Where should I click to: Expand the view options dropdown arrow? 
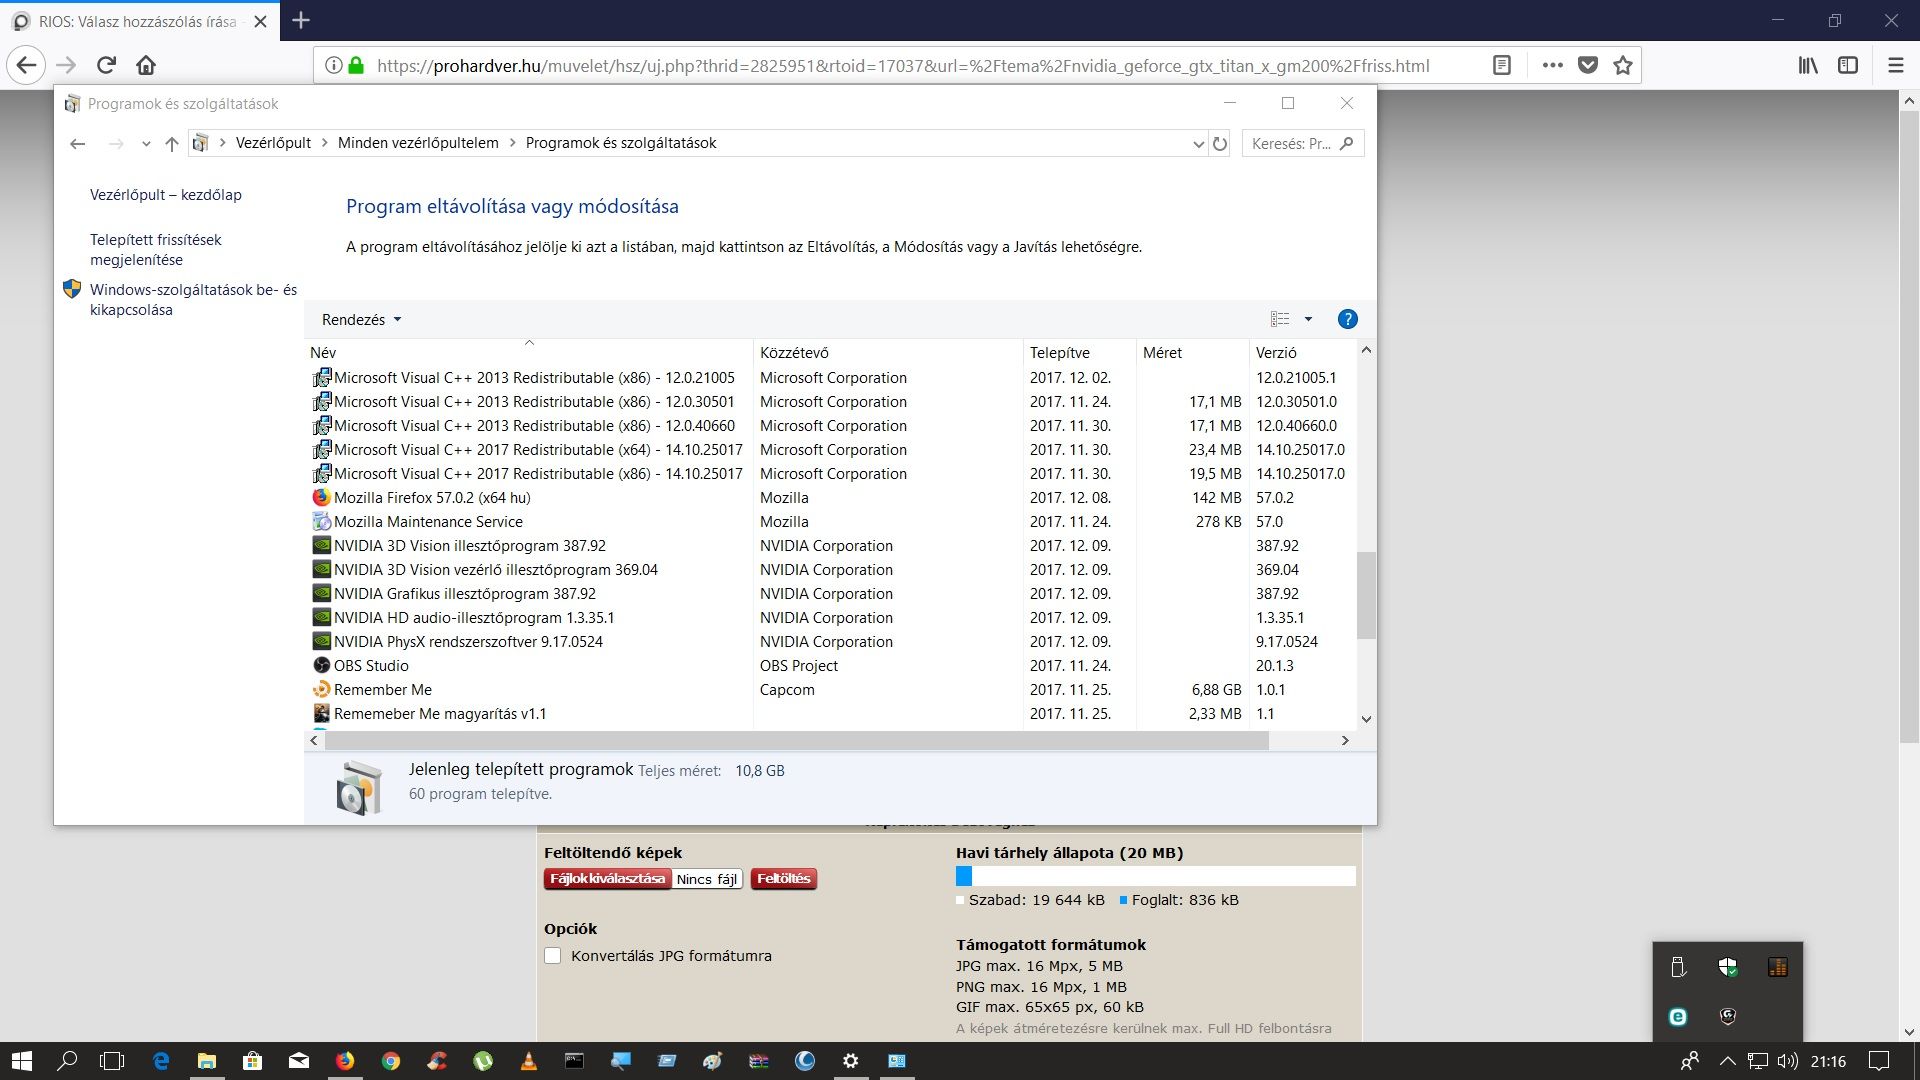1308,320
